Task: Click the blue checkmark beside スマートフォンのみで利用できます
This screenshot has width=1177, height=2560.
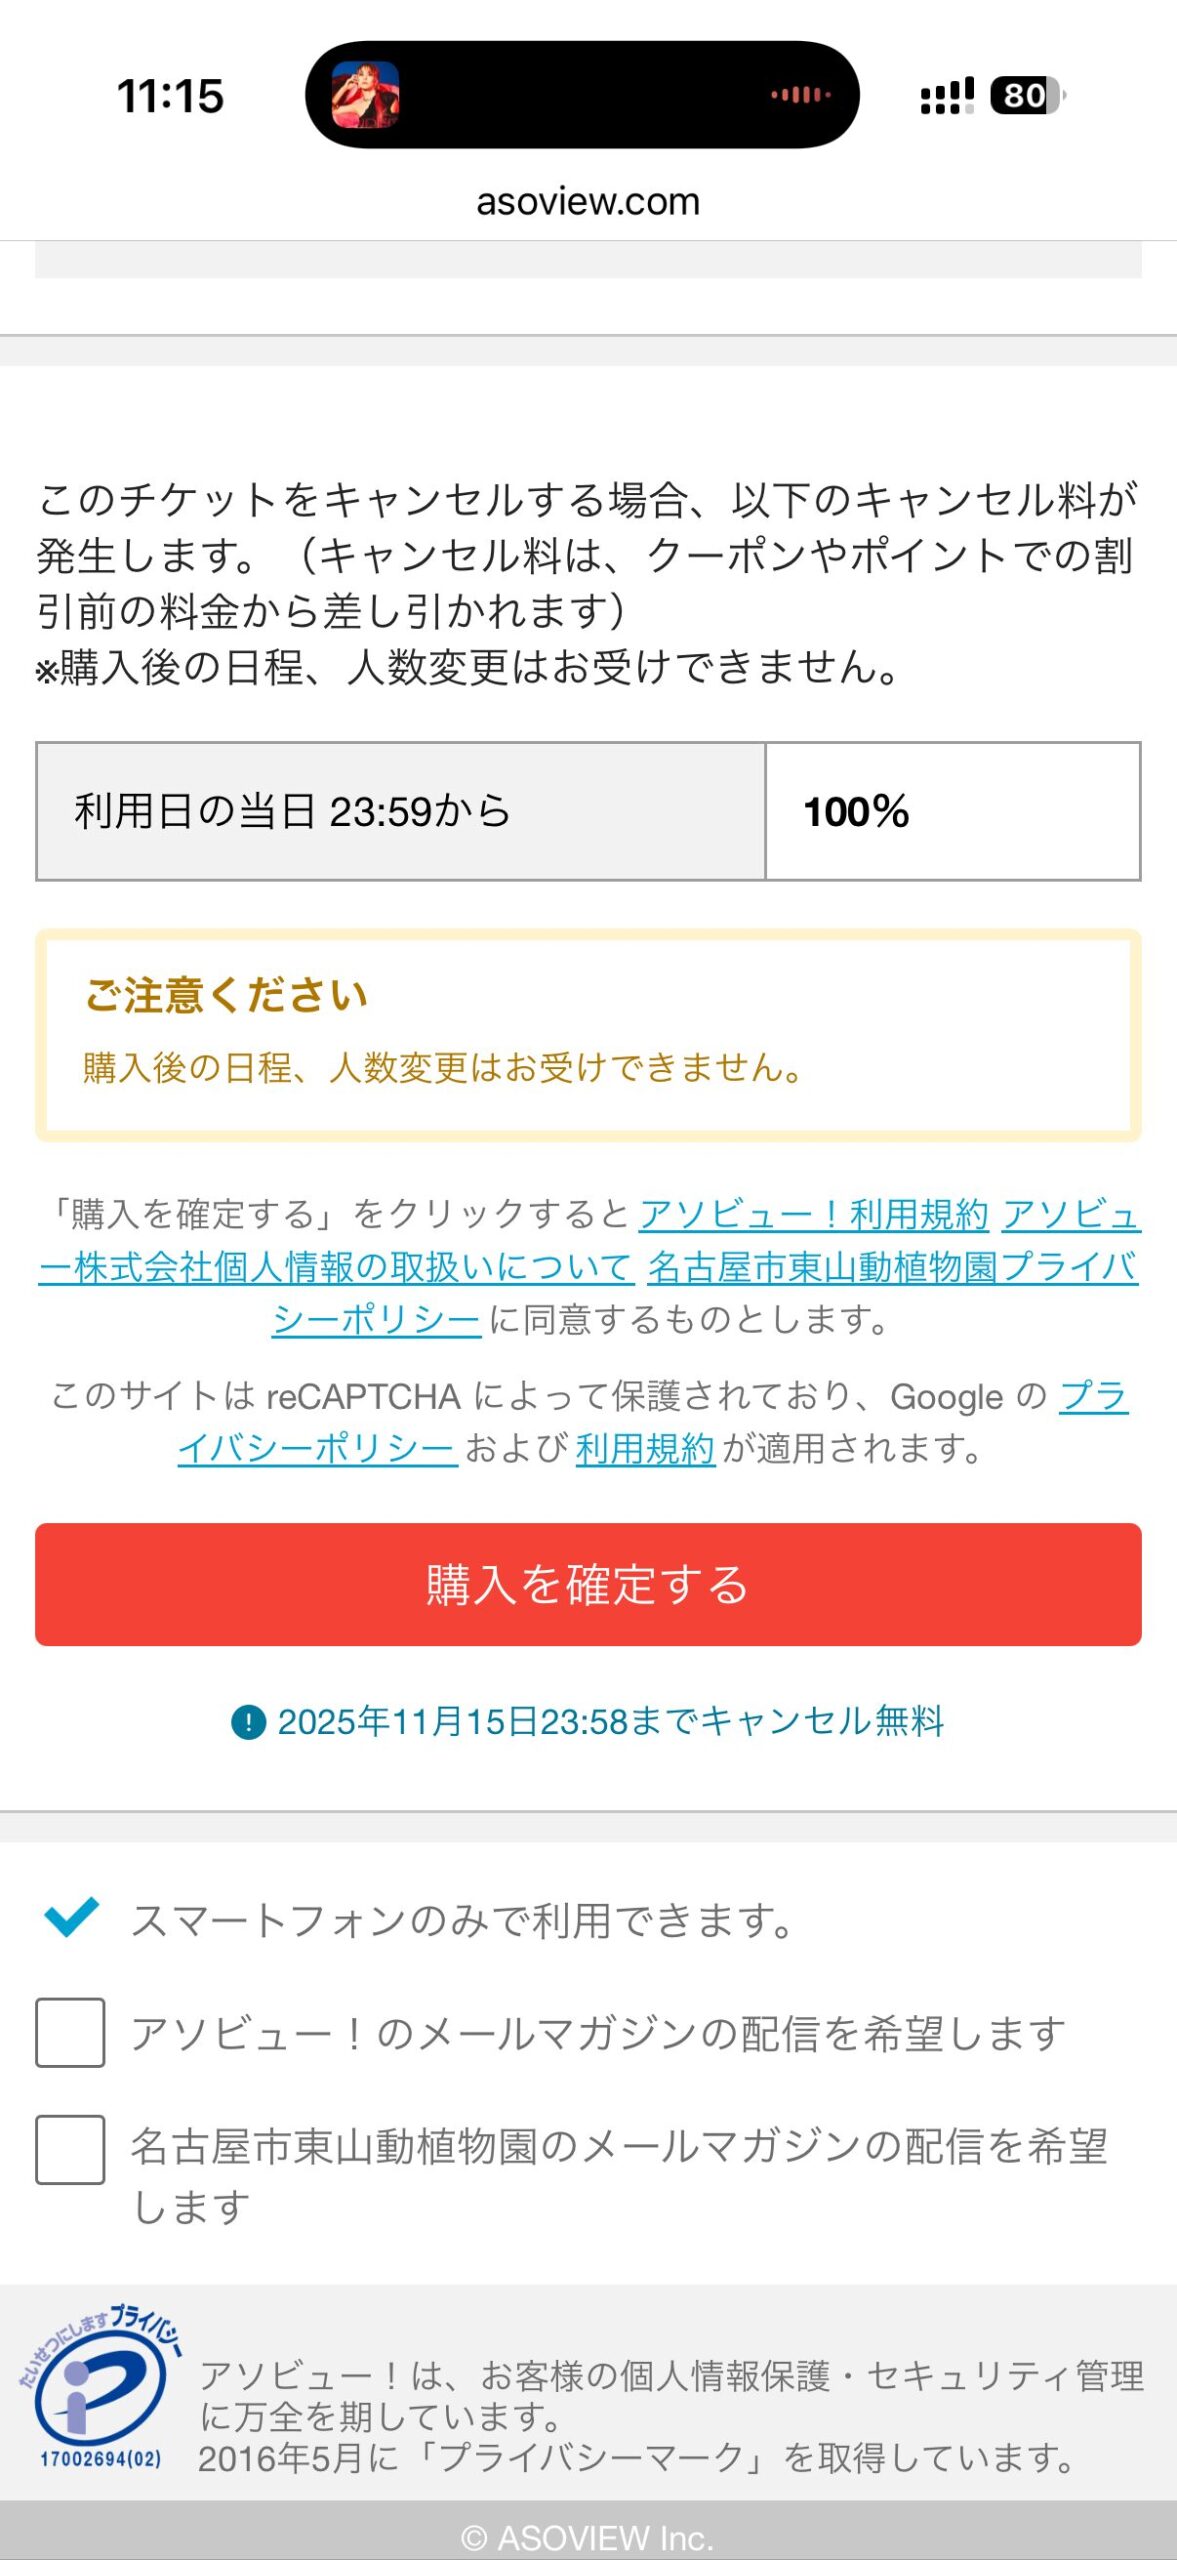Action: click(x=71, y=1917)
